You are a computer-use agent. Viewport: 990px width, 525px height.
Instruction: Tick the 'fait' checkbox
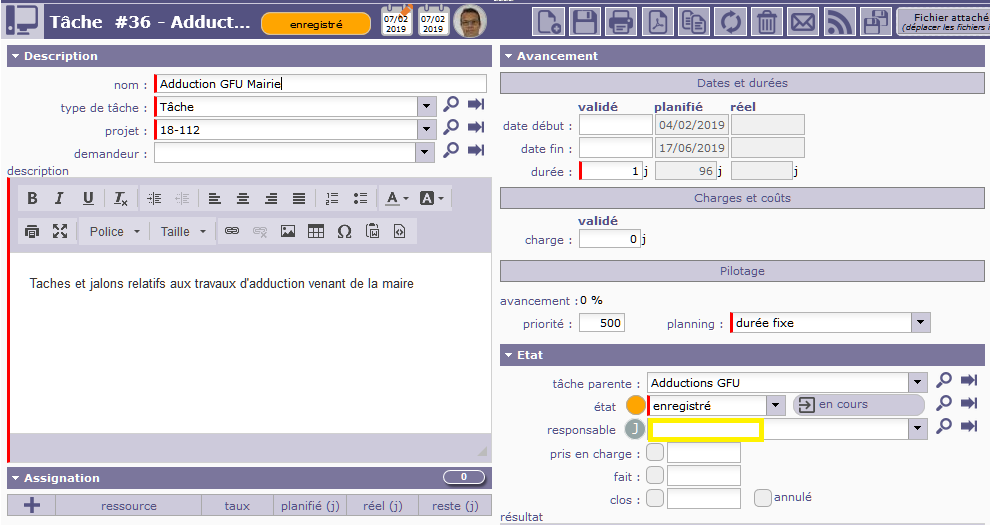(655, 475)
